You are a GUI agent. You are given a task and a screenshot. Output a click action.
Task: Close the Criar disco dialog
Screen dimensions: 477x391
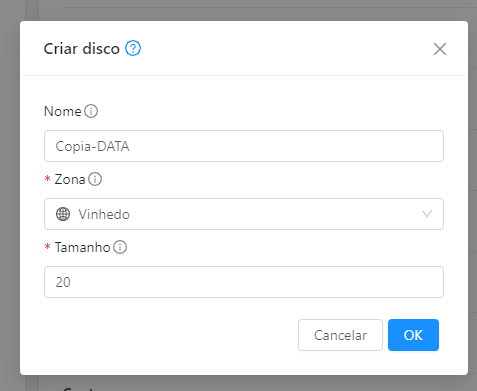440,49
